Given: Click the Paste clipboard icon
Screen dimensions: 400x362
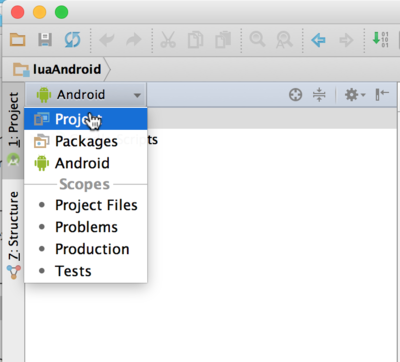Looking at the screenshot, I should 223,40.
